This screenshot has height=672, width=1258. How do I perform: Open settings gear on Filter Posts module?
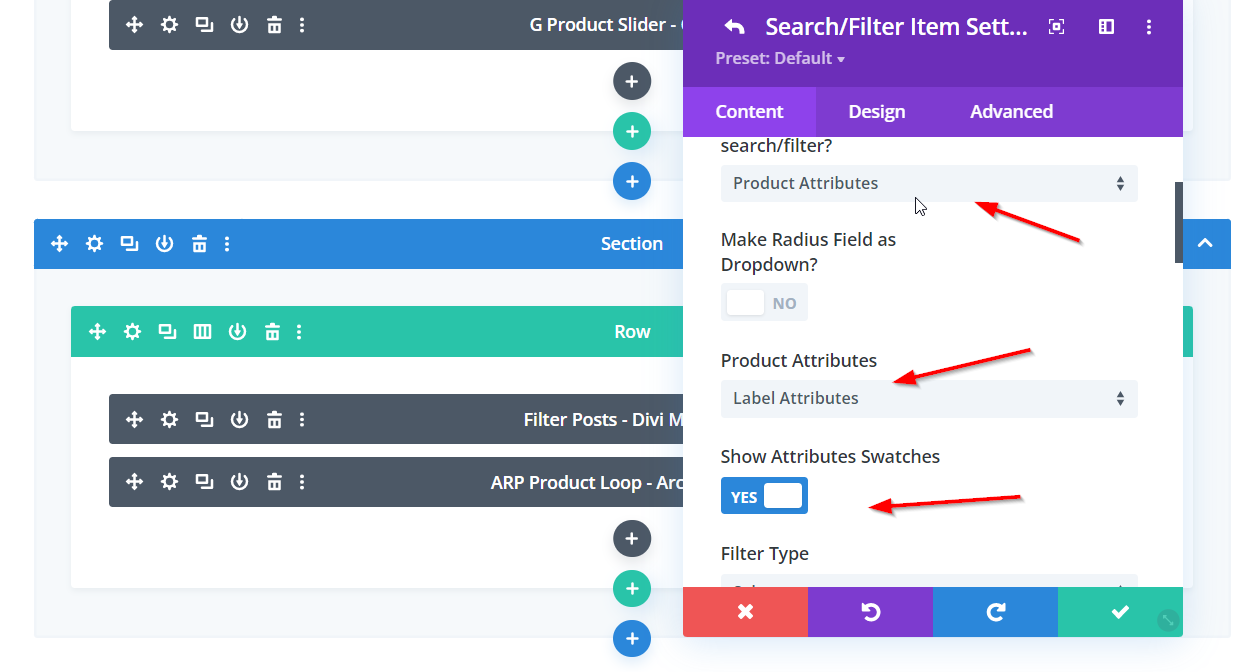pos(170,420)
